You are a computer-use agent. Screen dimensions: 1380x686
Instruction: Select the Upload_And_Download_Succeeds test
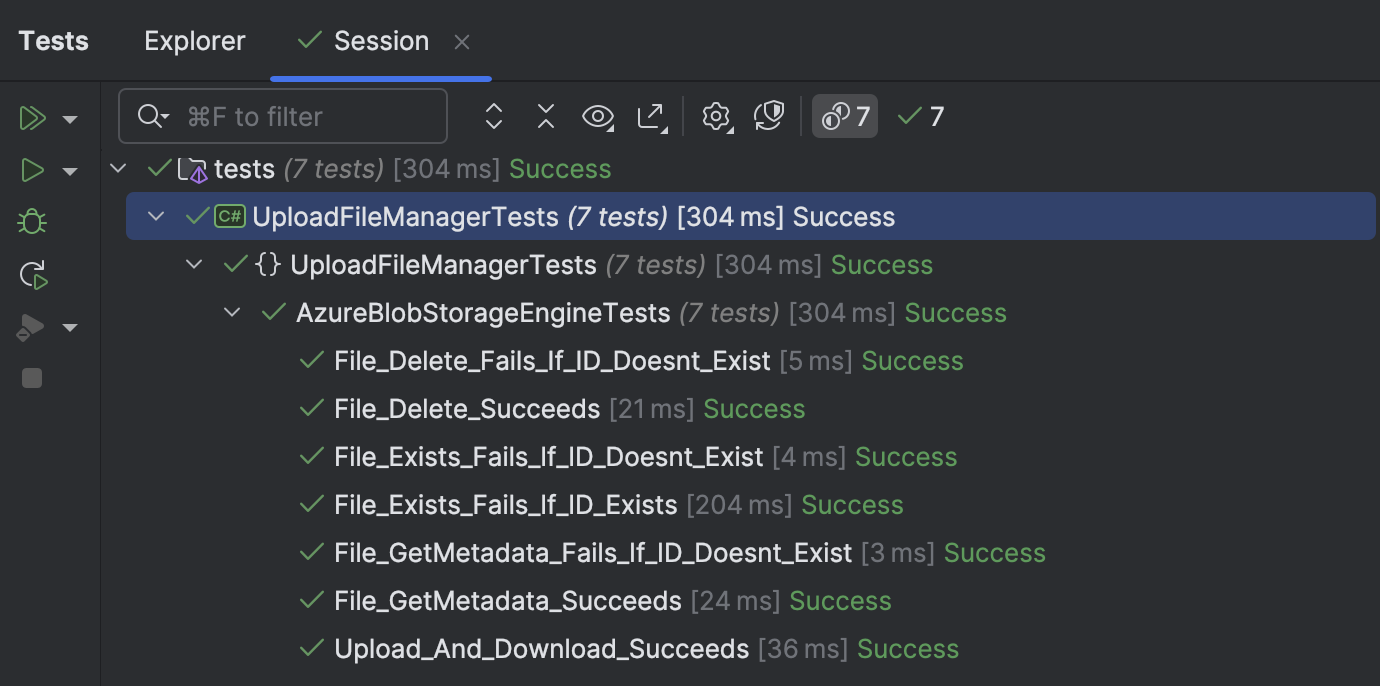(541, 648)
